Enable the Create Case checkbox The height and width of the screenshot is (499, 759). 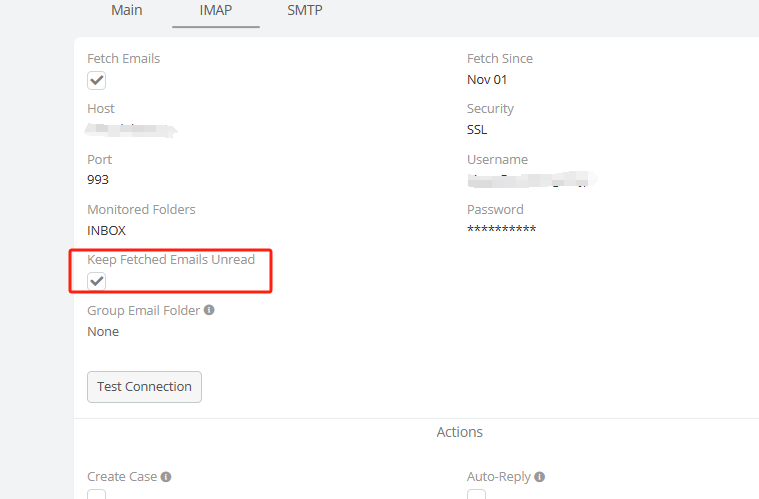click(x=97, y=495)
